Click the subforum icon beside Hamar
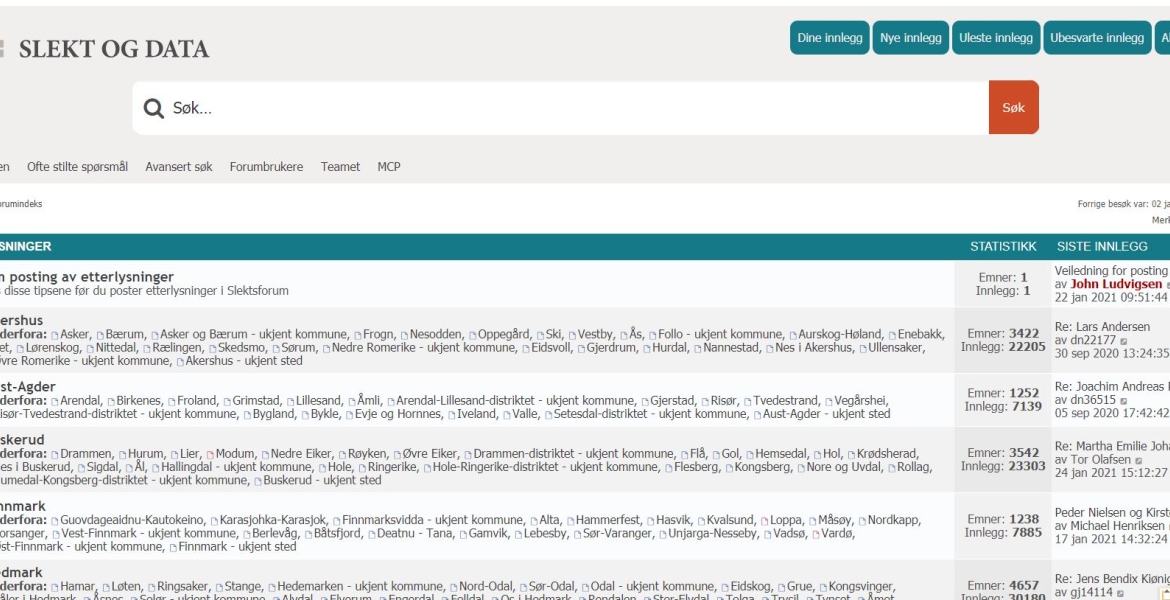The image size is (1170, 600). (54, 587)
